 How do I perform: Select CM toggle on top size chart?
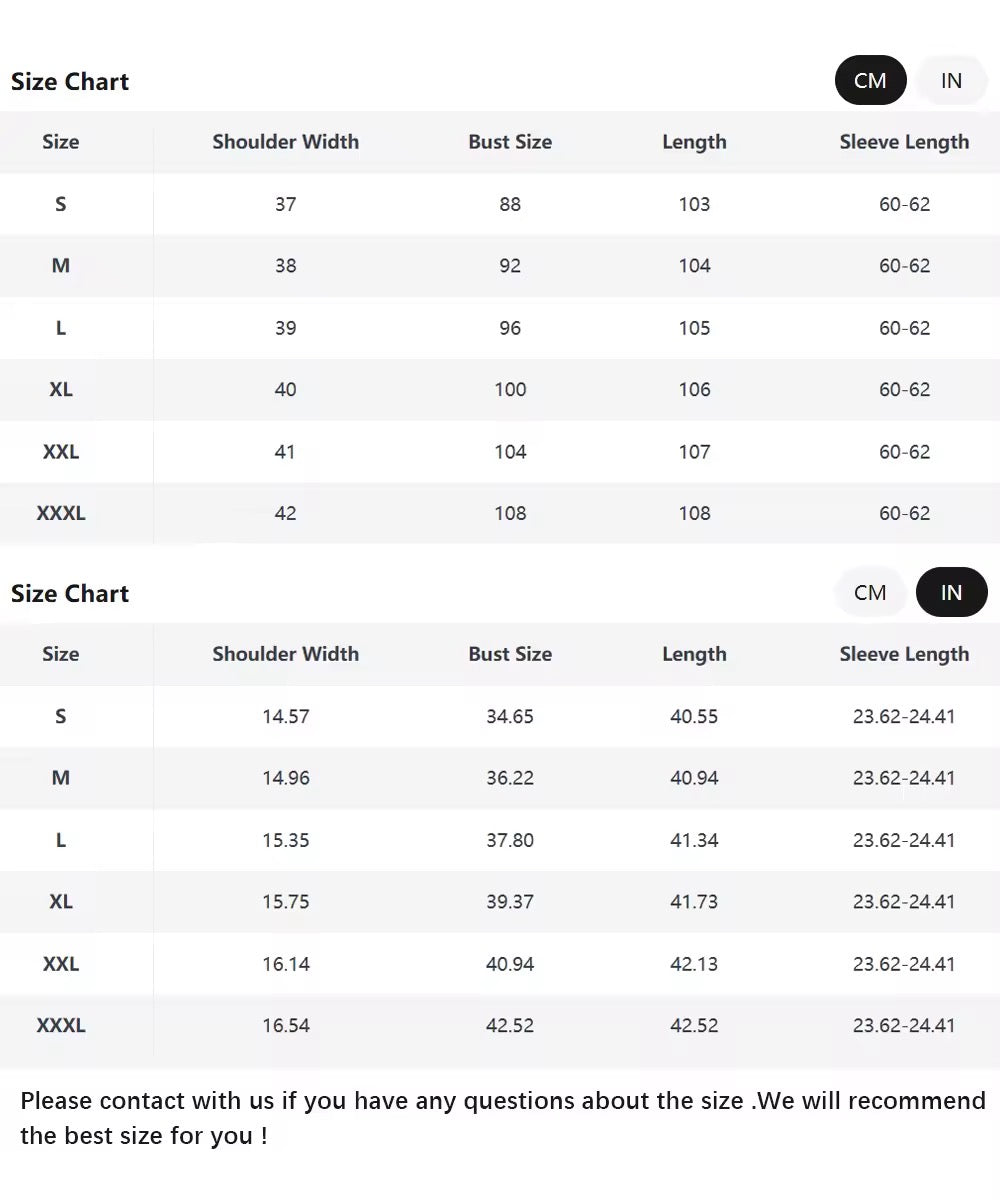[870, 81]
